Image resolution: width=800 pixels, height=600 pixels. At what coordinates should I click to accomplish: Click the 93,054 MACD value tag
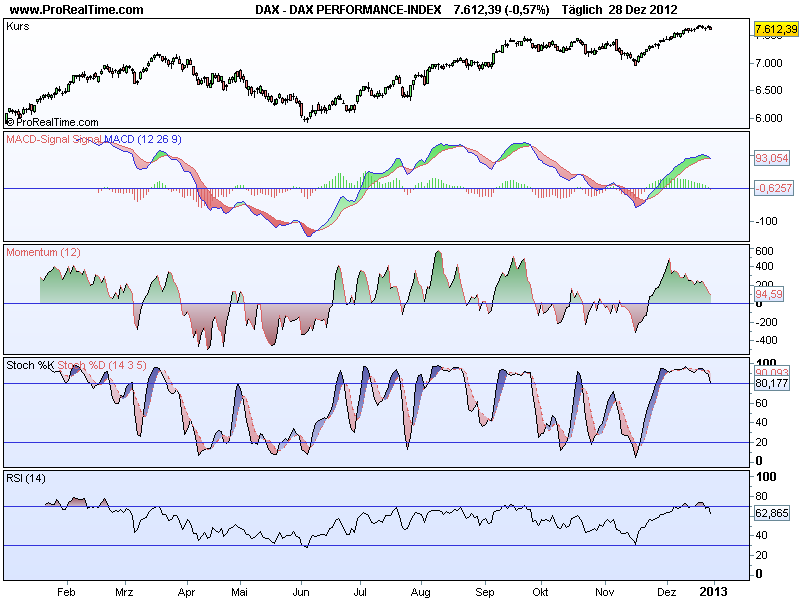(x=771, y=158)
